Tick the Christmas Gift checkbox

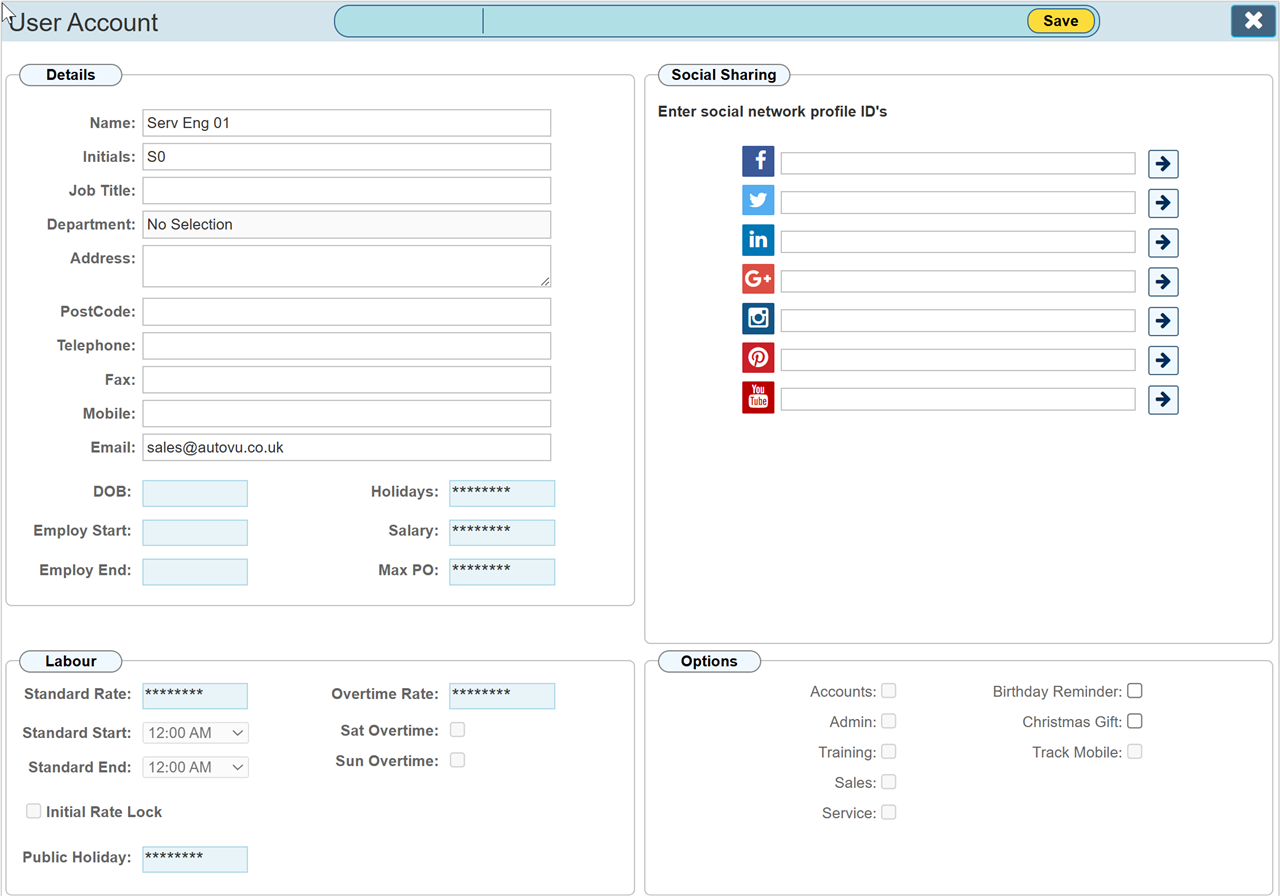(x=1135, y=721)
